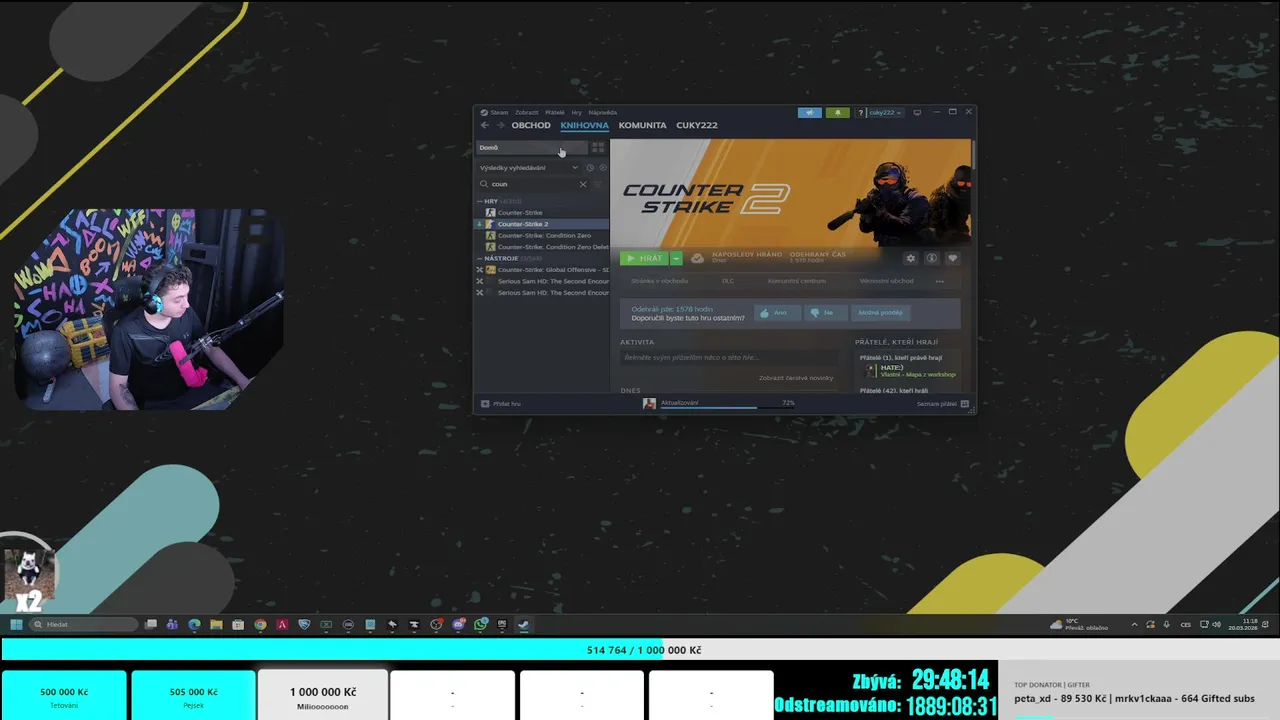Open the Věrnostní obchod link

pyautogui.click(x=886, y=281)
